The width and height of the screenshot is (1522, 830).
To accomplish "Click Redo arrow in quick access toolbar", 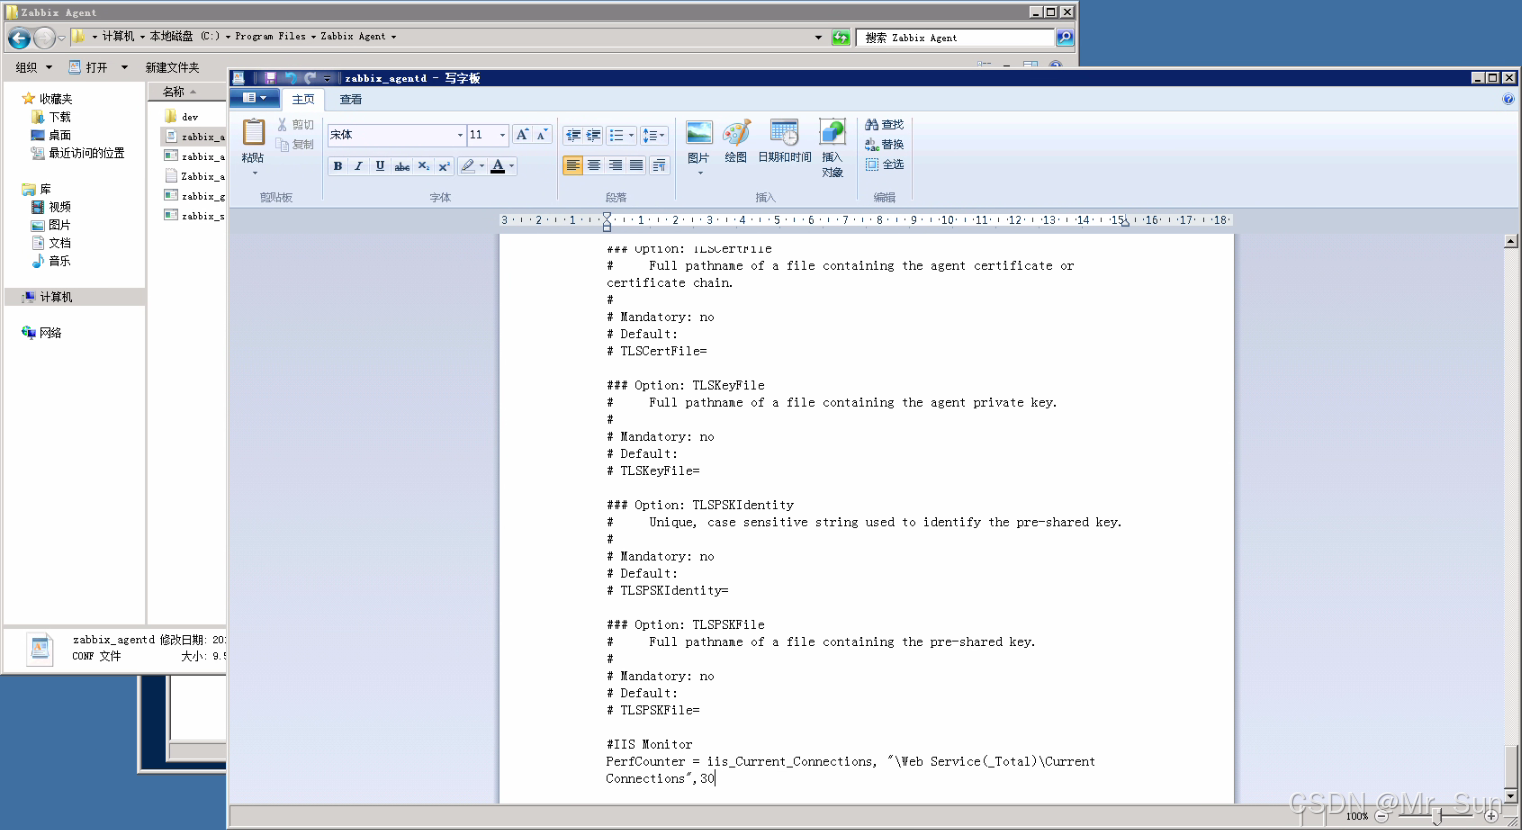I will pyautogui.click(x=310, y=78).
